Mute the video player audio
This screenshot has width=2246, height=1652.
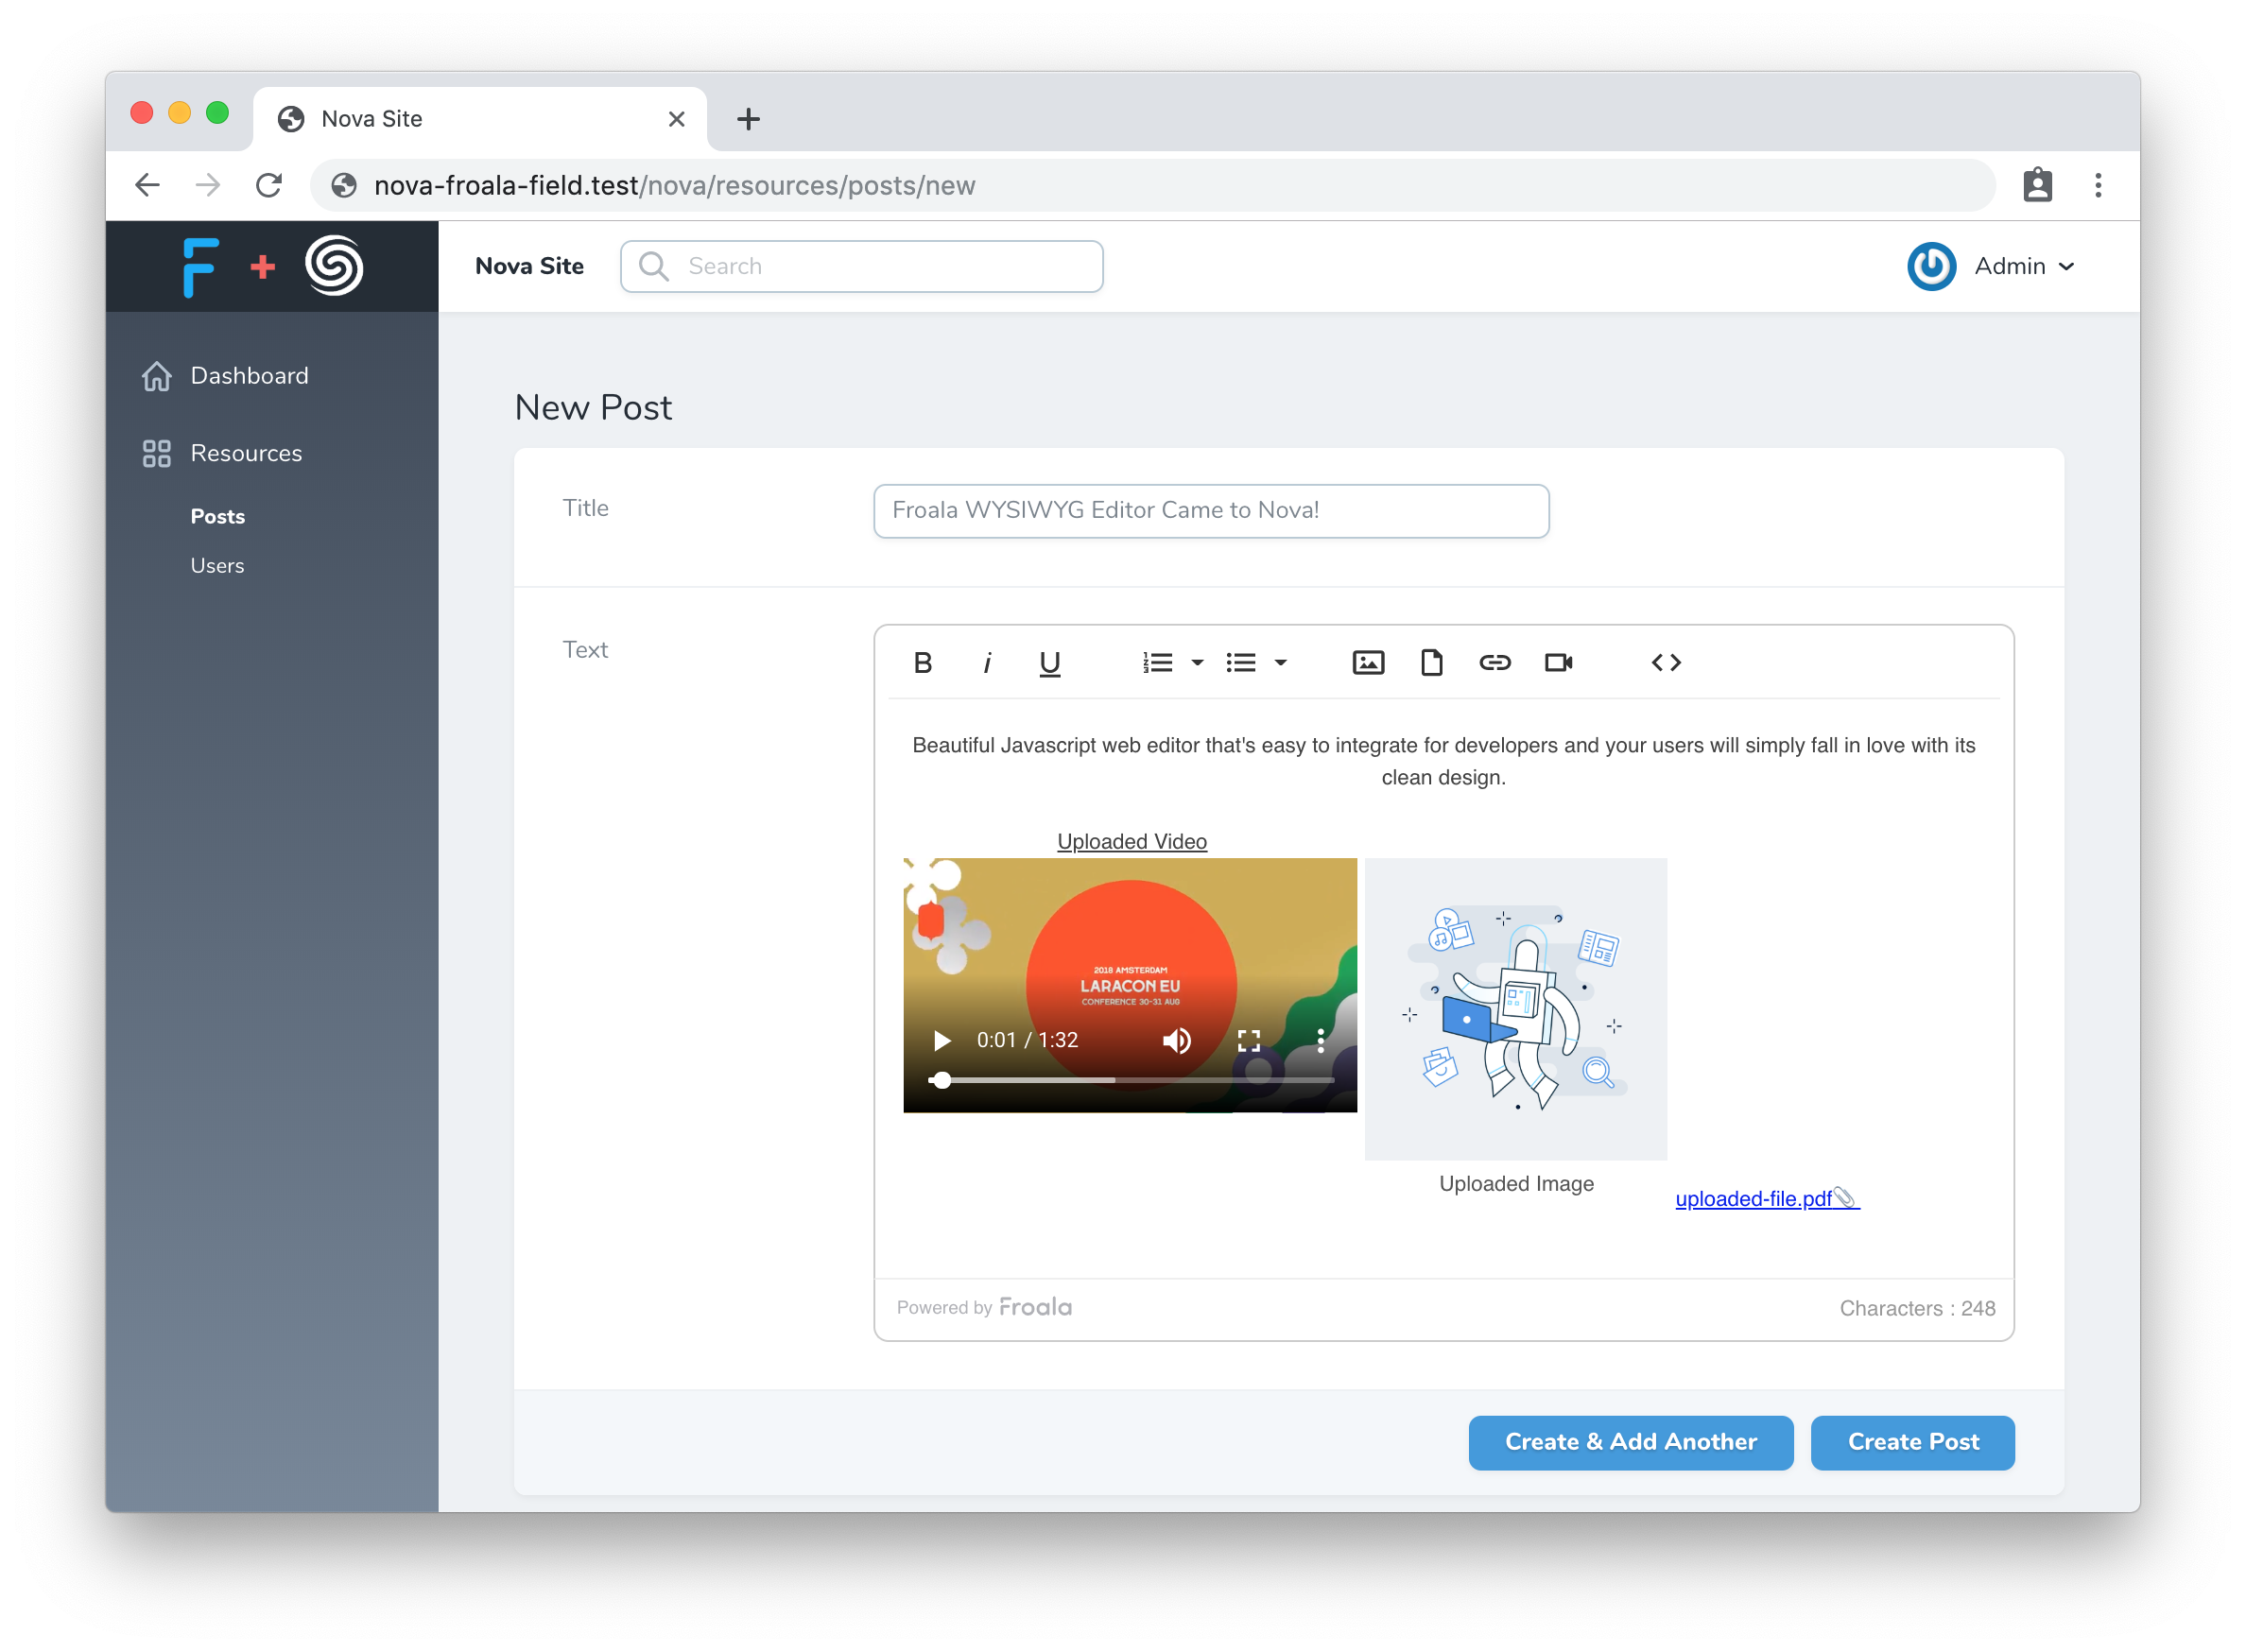coord(1177,1040)
